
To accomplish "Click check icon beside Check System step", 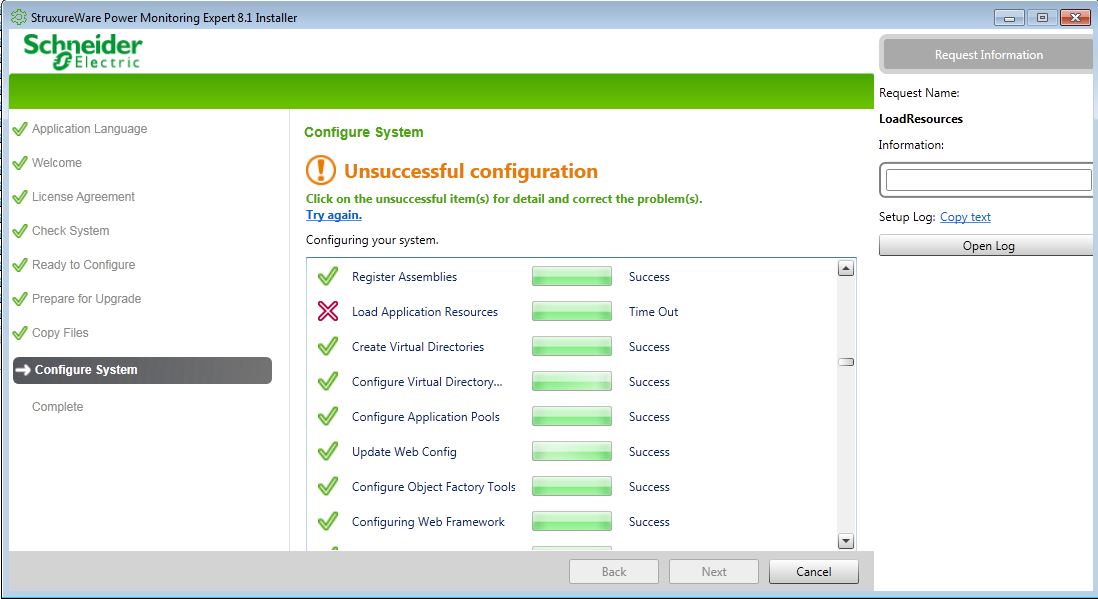I will pos(20,230).
